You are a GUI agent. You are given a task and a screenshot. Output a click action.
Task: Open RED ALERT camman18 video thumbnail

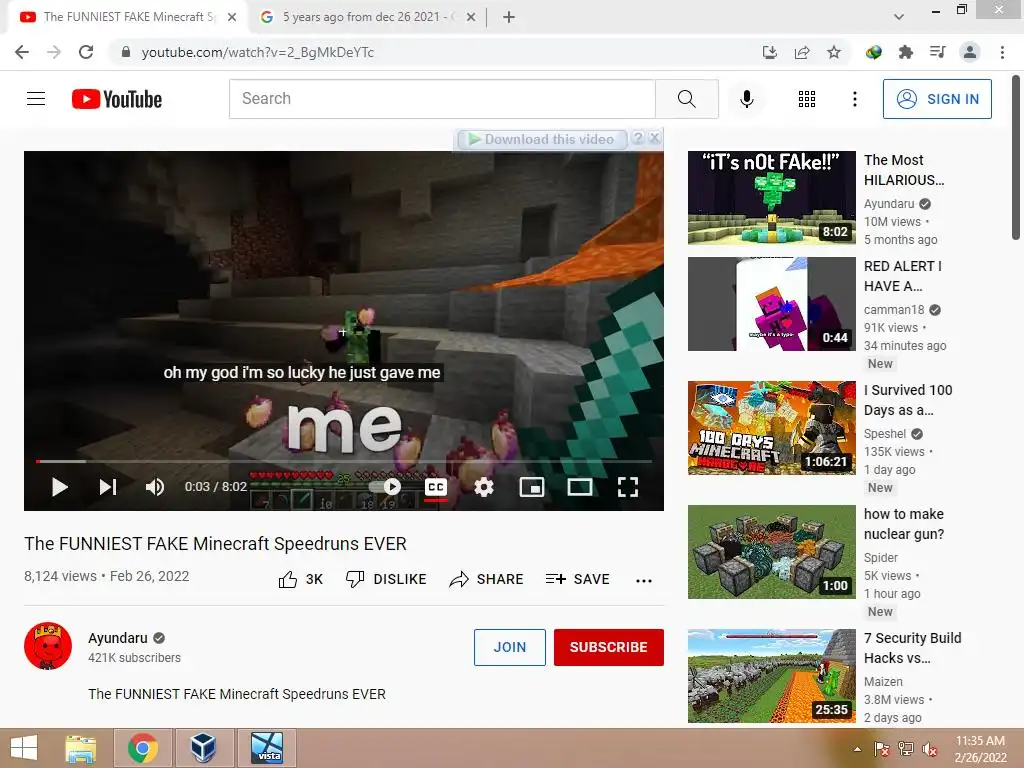(771, 304)
